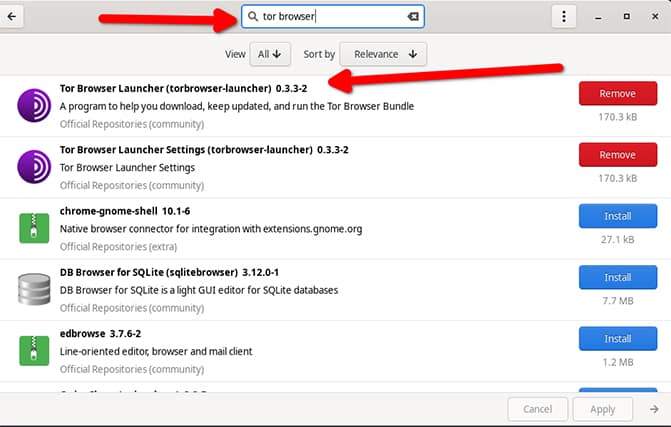Screen dimensions: 671x427
Task: Click the edbrowse green package icon
Action: click(x=34, y=350)
